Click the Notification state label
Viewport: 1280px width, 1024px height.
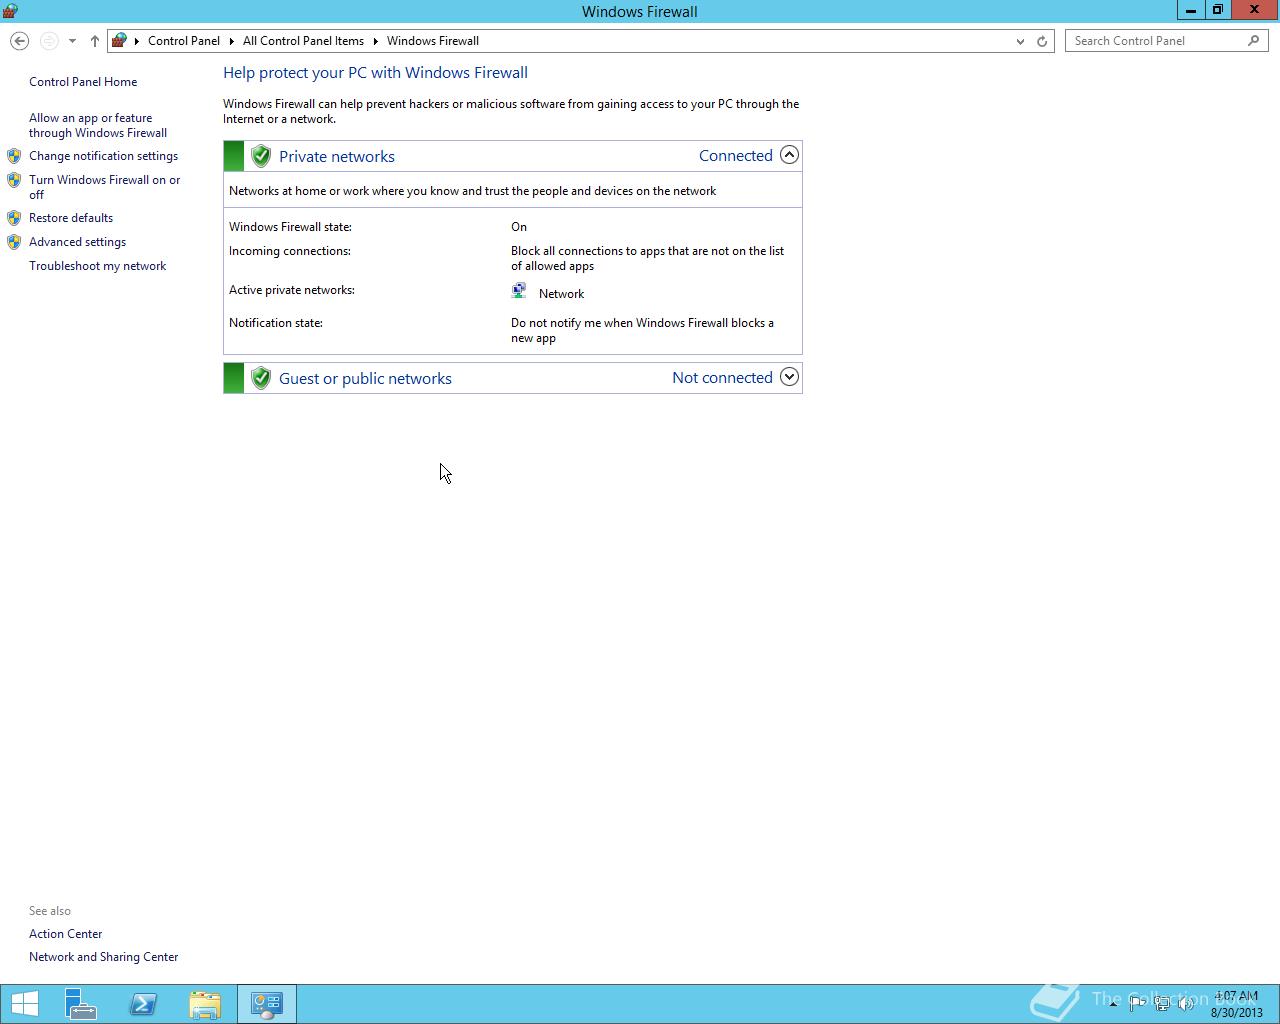point(276,323)
